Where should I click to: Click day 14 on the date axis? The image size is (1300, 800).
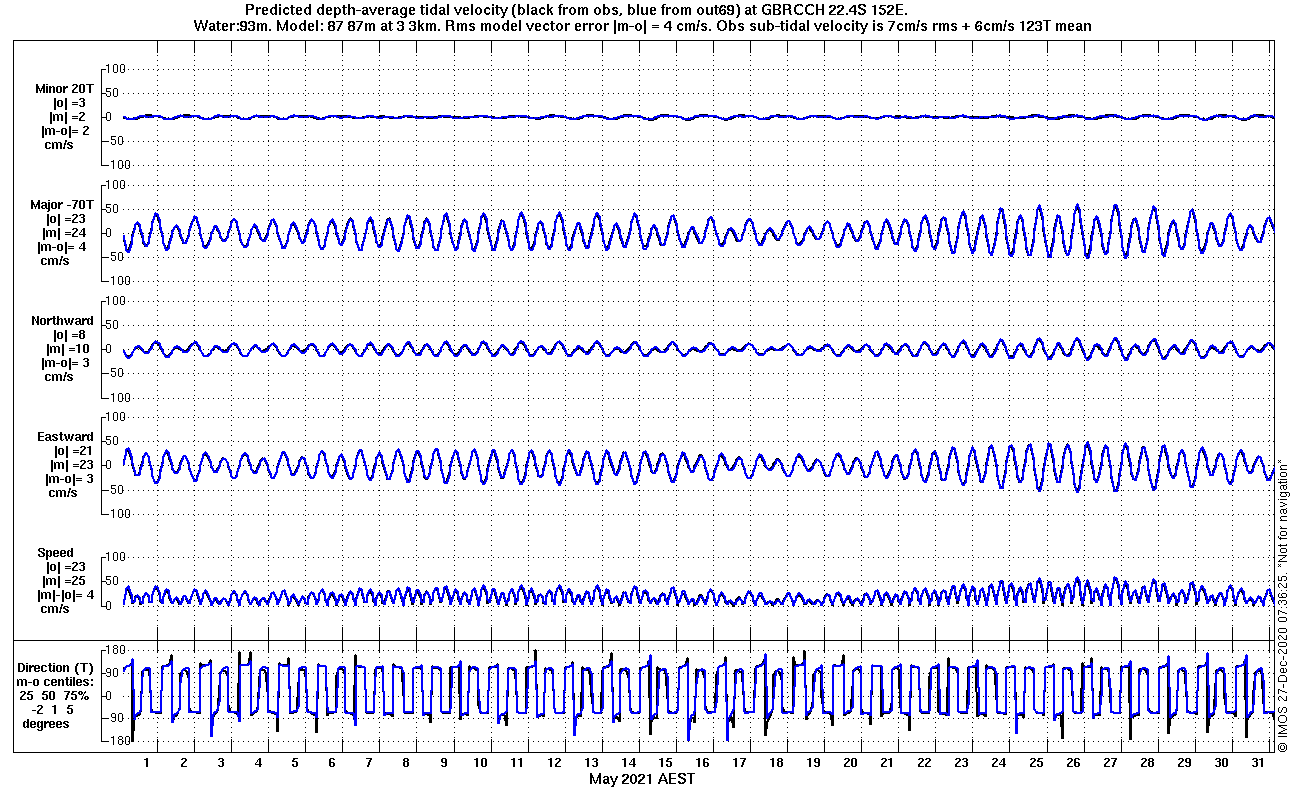click(628, 763)
